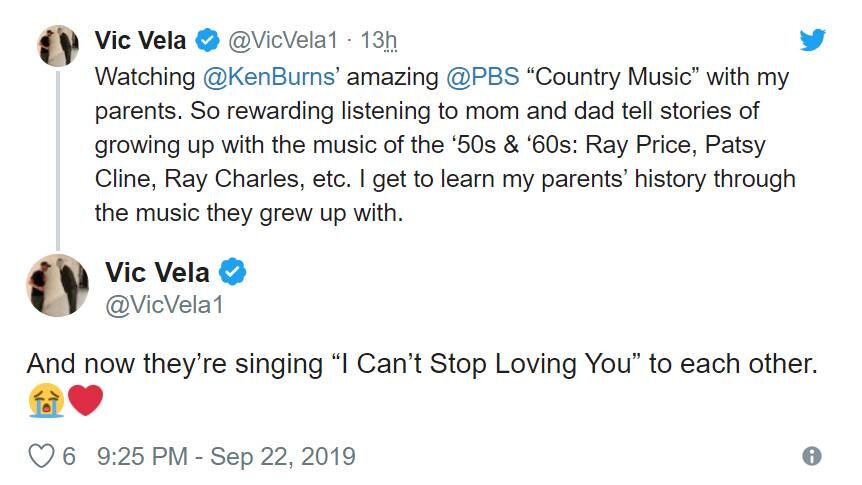Open @VicVela1 handle below the large name
Screen dimensions: 862x485
pos(164,305)
